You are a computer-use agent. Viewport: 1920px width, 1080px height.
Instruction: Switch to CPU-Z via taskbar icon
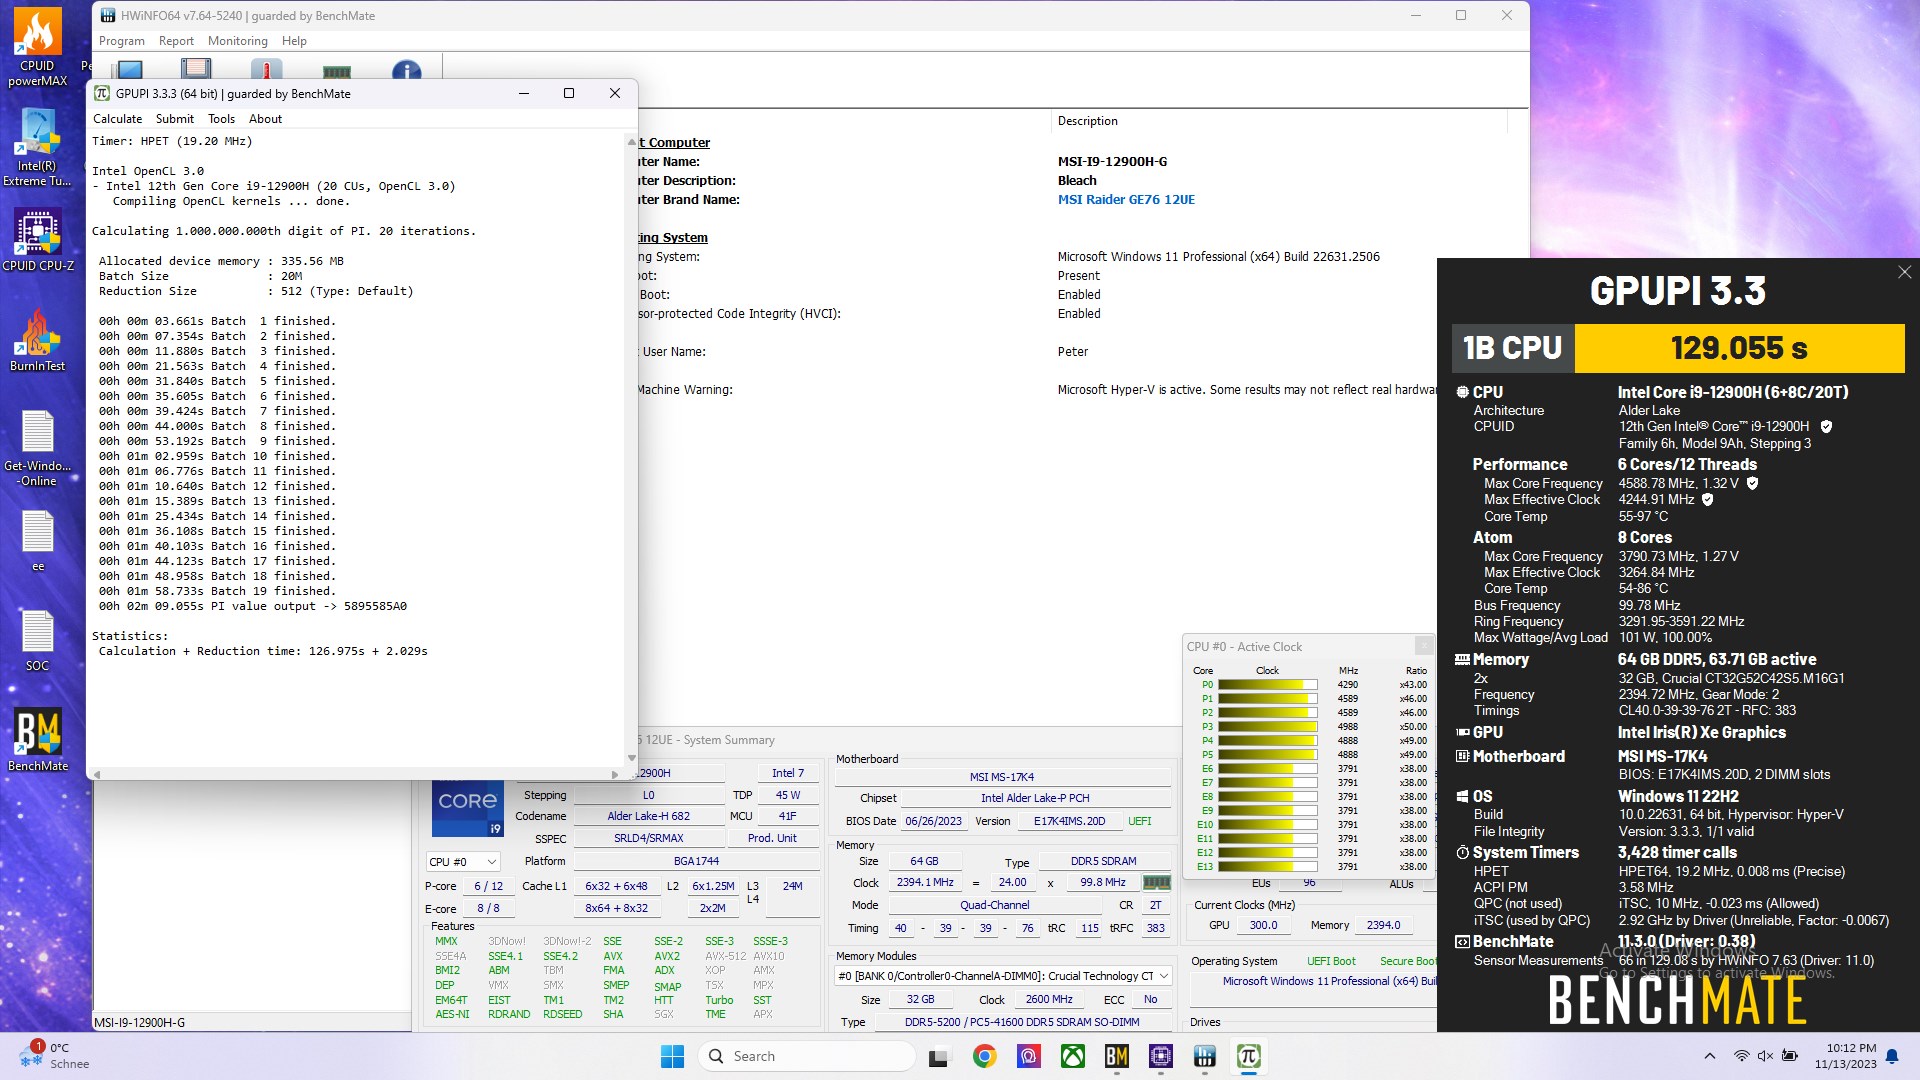click(x=1160, y=1056)
